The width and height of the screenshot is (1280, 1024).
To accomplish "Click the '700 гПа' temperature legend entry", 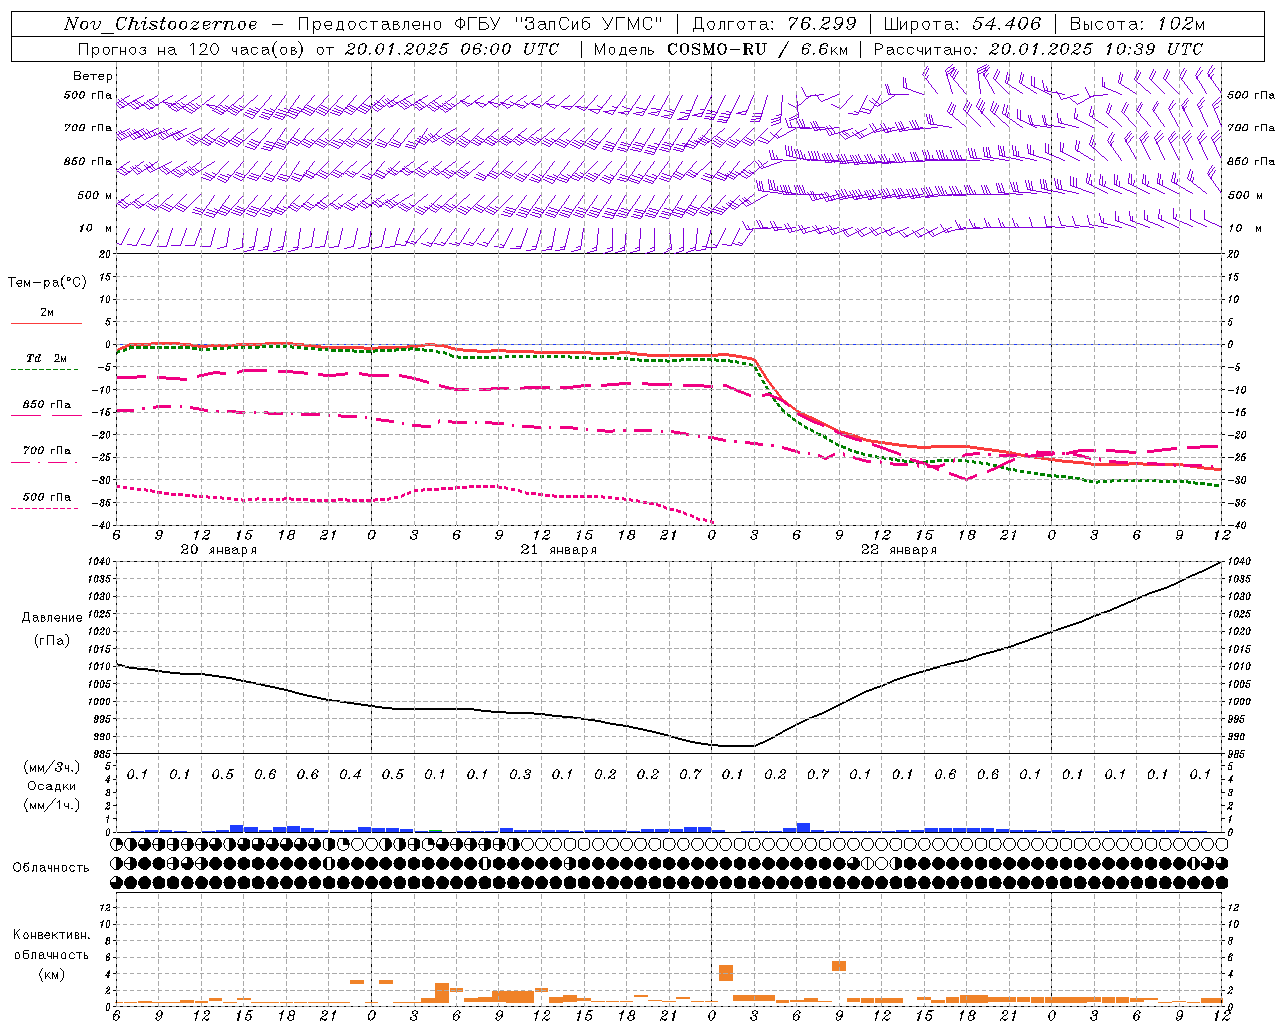I will click(47, 451).
